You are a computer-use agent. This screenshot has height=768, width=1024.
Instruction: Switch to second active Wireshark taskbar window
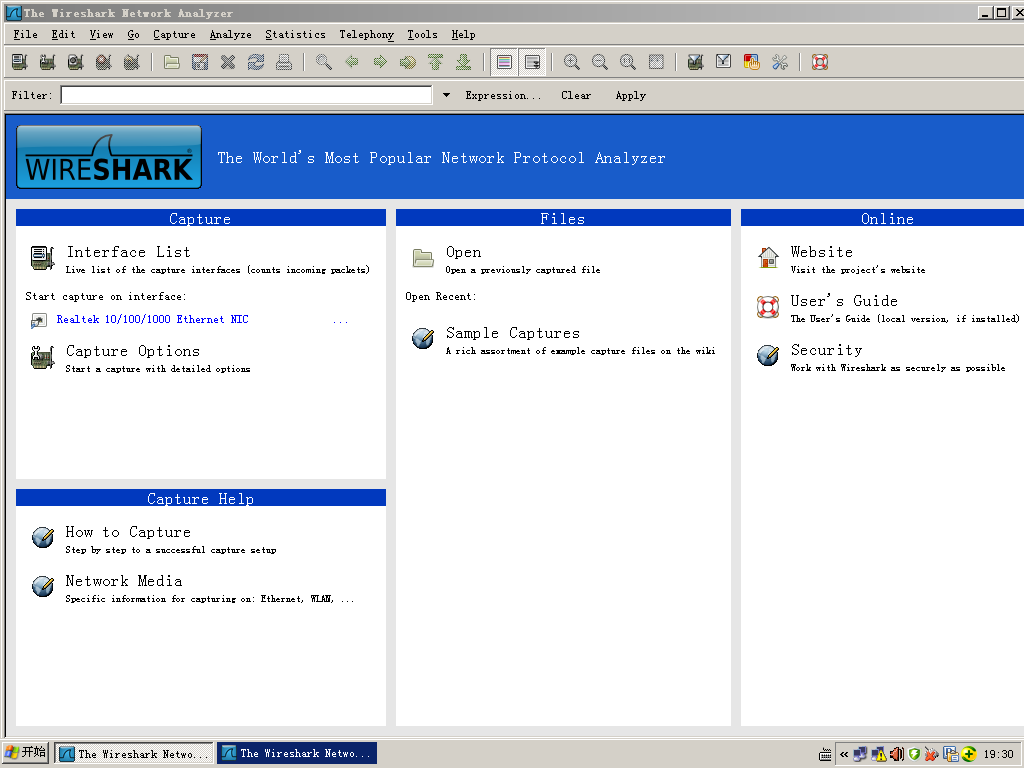coord(297,754)
